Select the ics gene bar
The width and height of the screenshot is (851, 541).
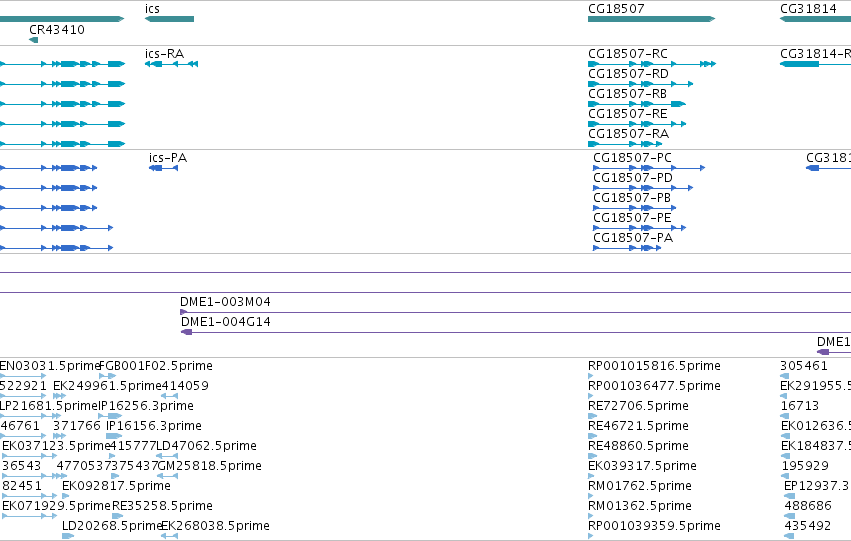click(x=169, y=19)
